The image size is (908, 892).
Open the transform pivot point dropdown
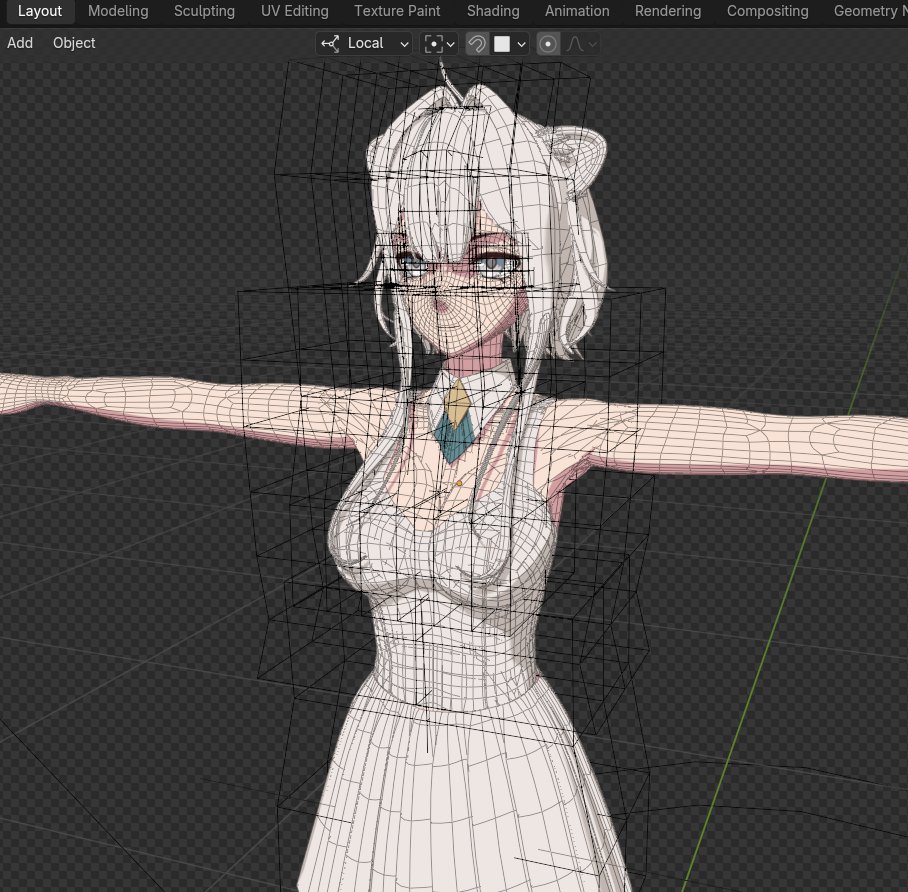coord(440,43)
